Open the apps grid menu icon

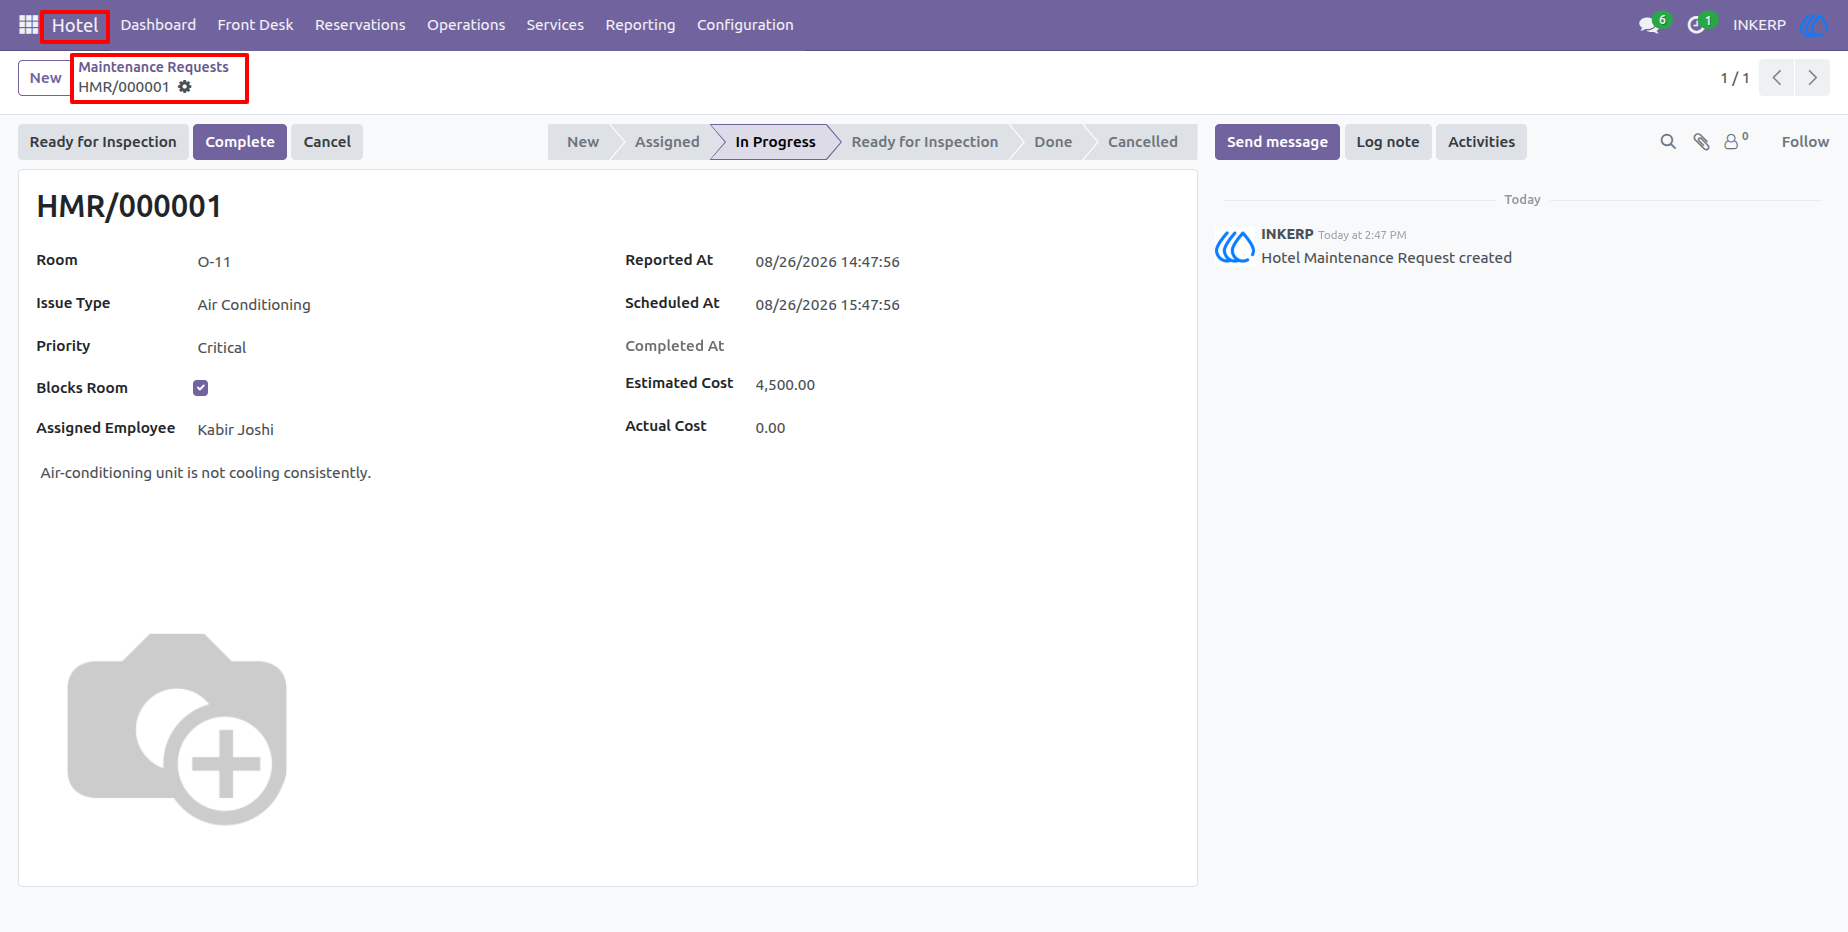28,25
